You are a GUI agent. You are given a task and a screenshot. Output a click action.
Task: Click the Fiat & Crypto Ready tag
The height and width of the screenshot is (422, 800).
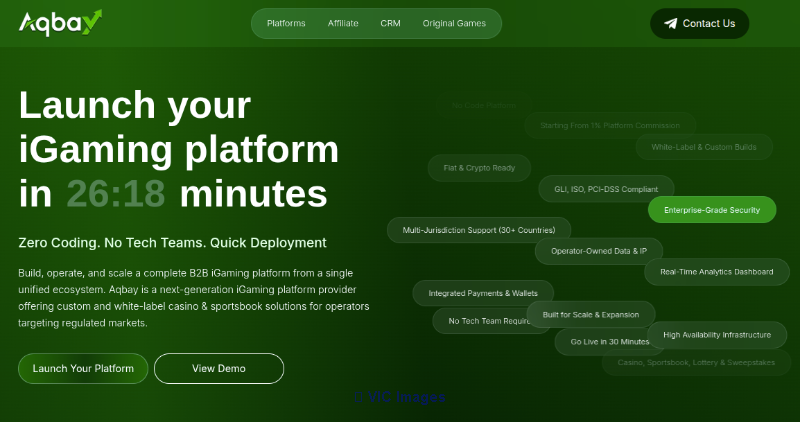coord(479,168)
